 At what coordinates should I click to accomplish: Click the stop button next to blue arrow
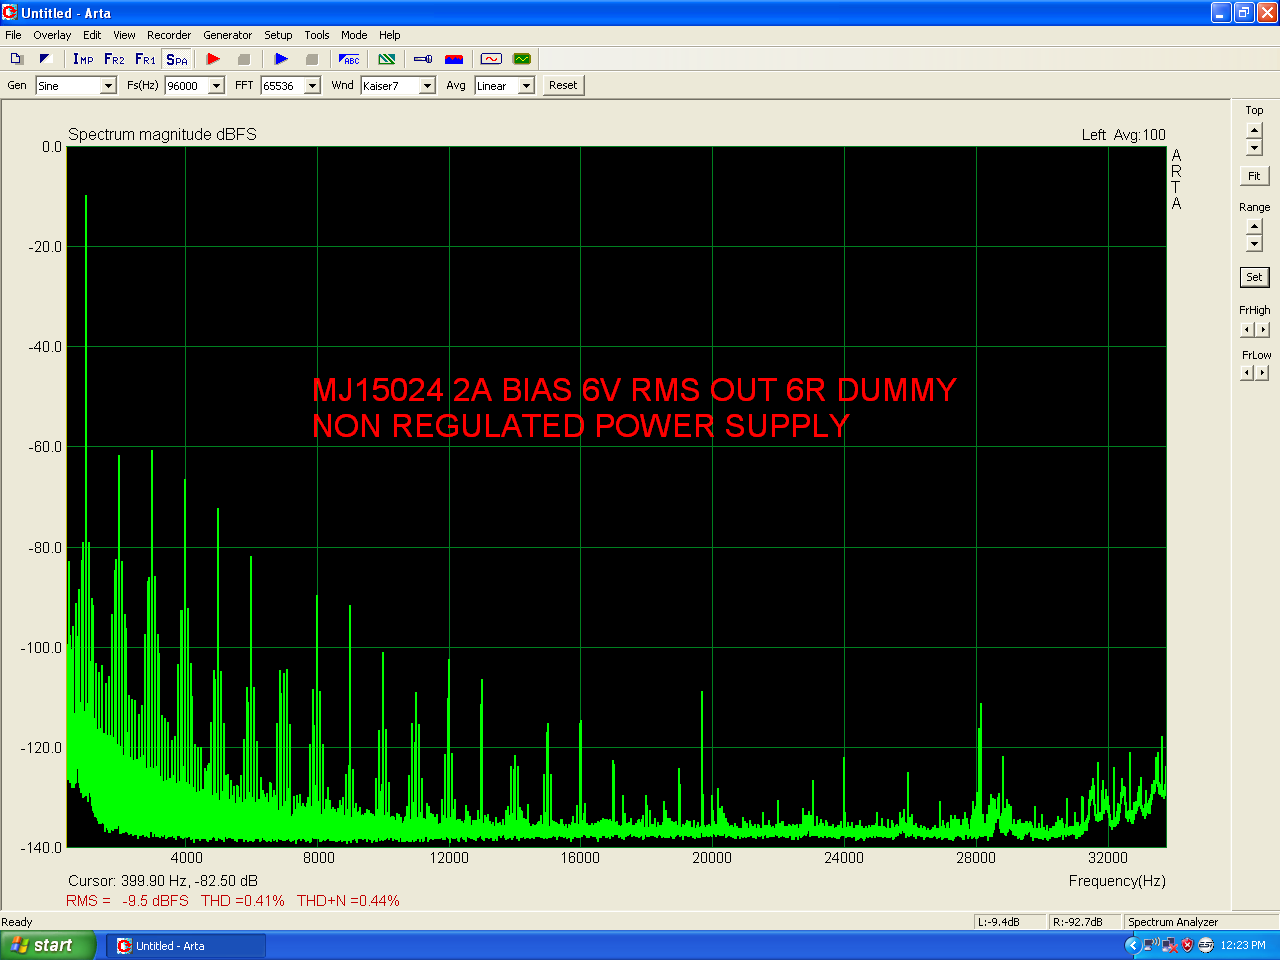point(311,59)
